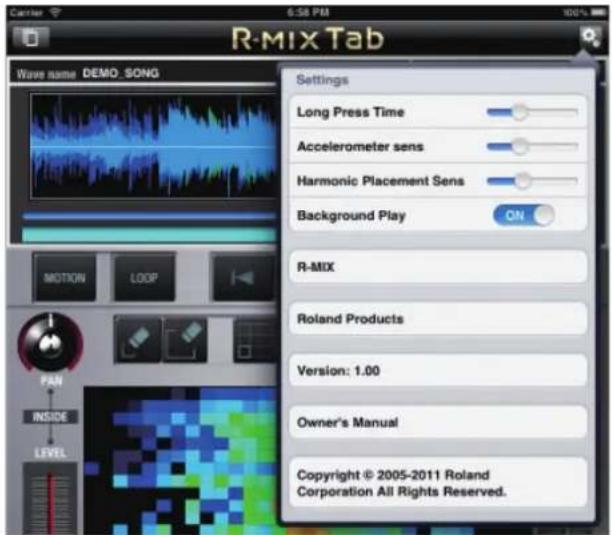The height and width of the screenshot is (535, 612).
Task: Select the large-area eraser tool icon
Action: click(x=185, y=339)
